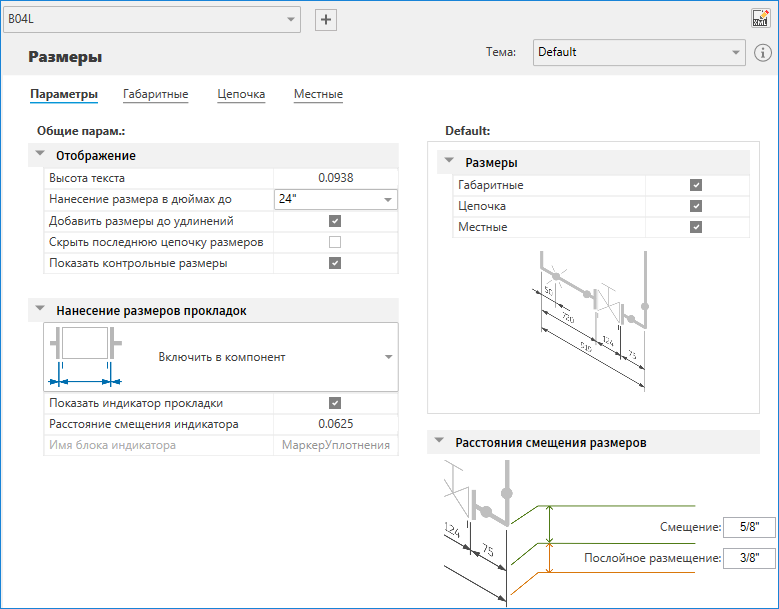
Task: Edit the Послойное размещение field 3/8"
Action: [749, 558]
